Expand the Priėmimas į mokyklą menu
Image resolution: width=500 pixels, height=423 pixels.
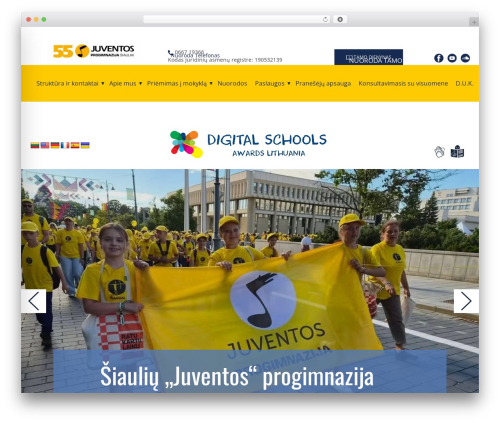180,83
